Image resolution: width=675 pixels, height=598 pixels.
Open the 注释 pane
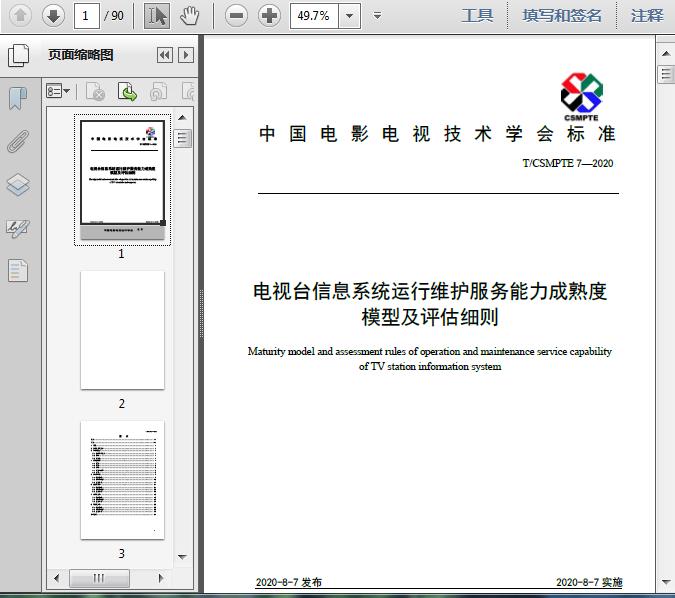tap(647, 16)
